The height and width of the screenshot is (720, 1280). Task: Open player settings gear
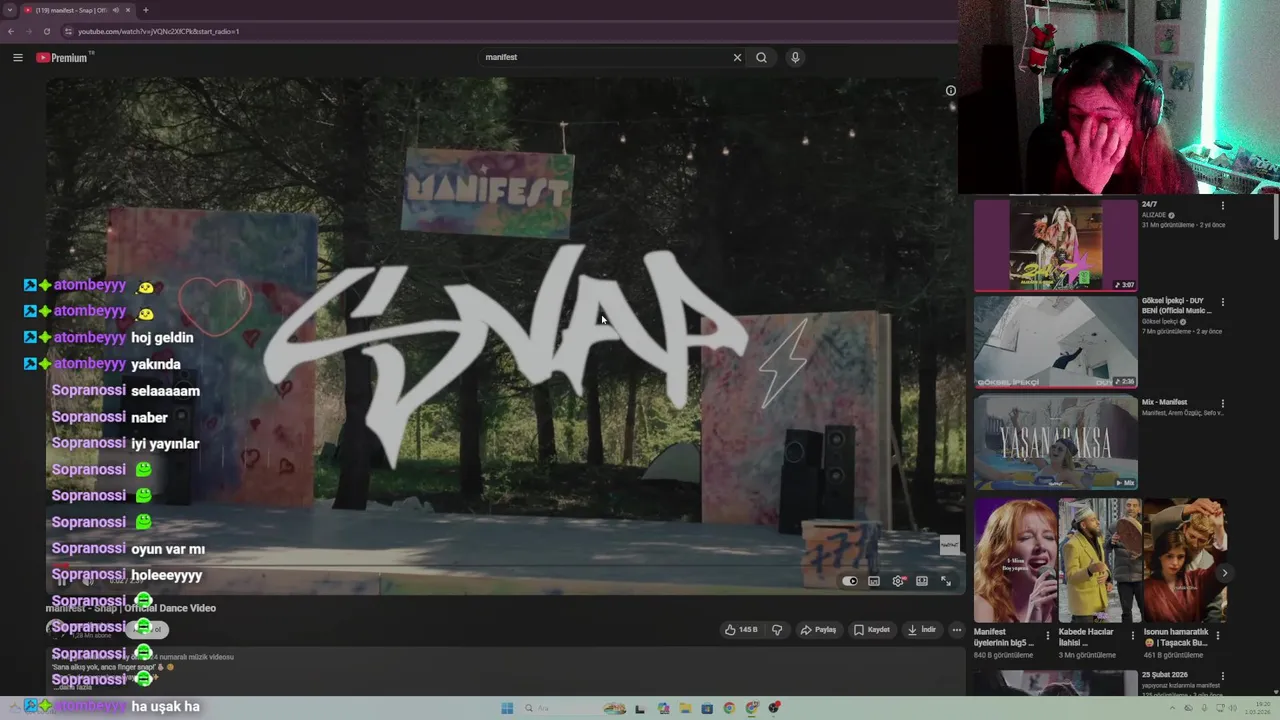click(x=898, y=581)
